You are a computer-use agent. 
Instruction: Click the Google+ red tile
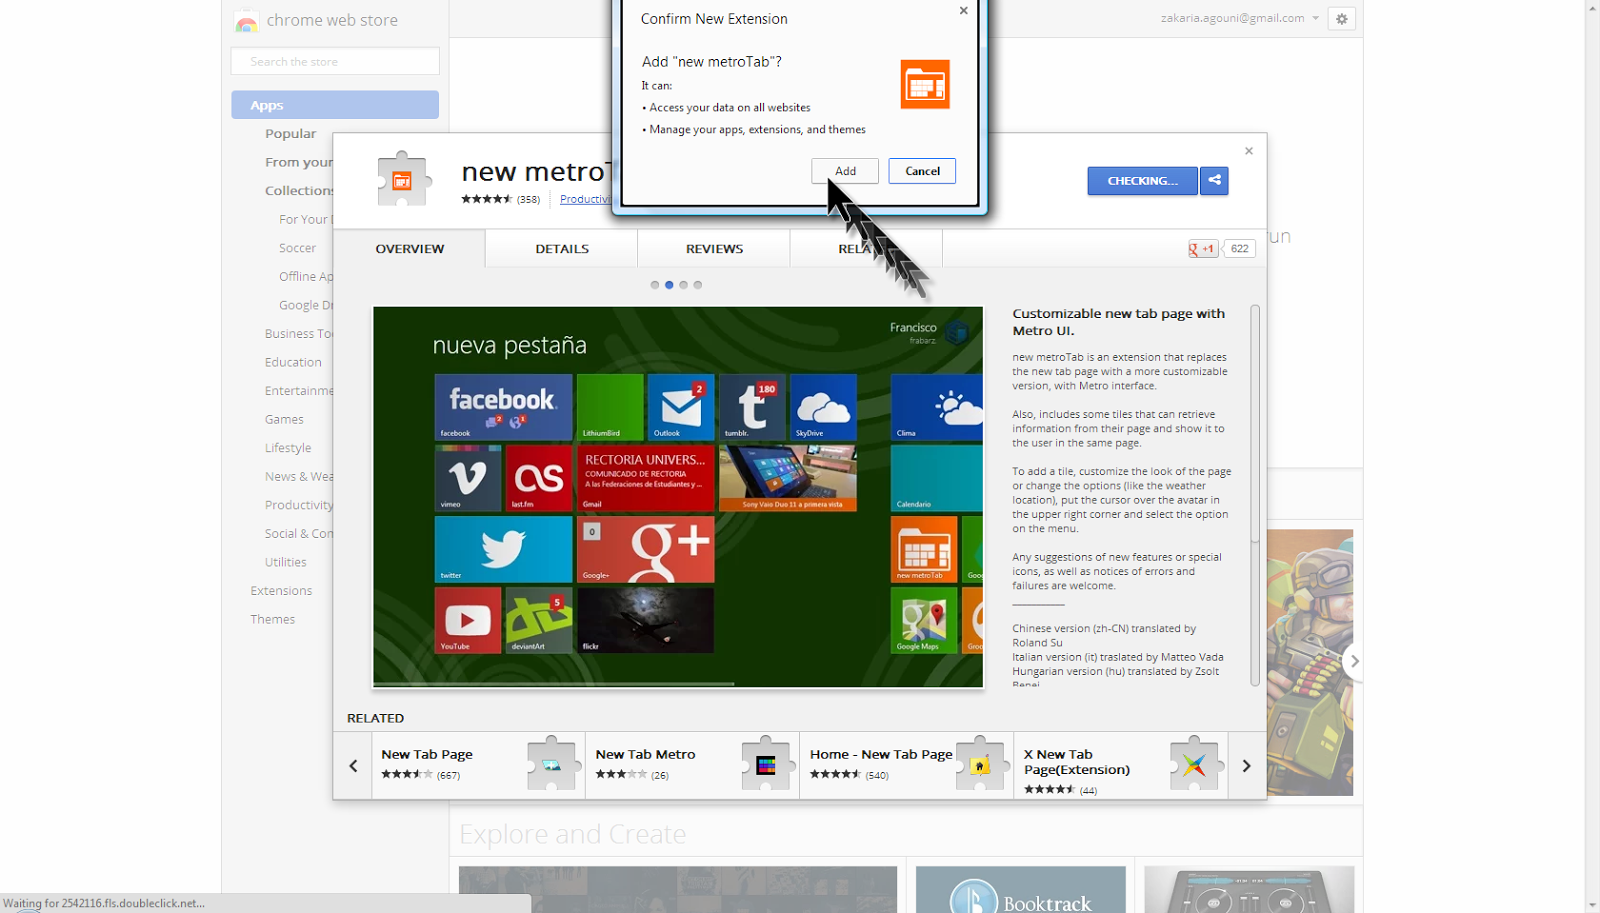click(646, 549)
